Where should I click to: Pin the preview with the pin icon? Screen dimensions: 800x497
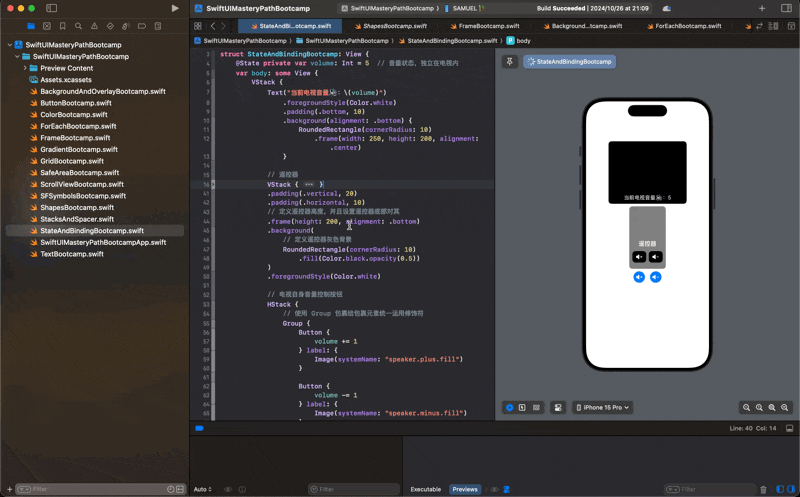click(x=510, y=62)
